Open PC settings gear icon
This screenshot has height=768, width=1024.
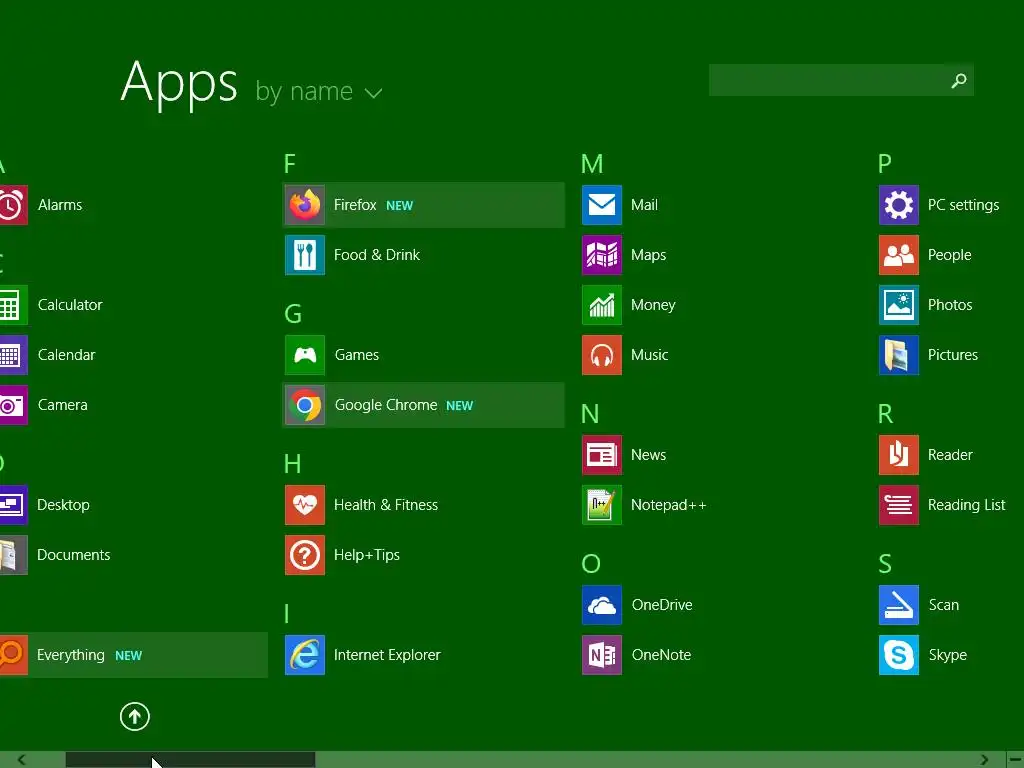coord(899,205)
